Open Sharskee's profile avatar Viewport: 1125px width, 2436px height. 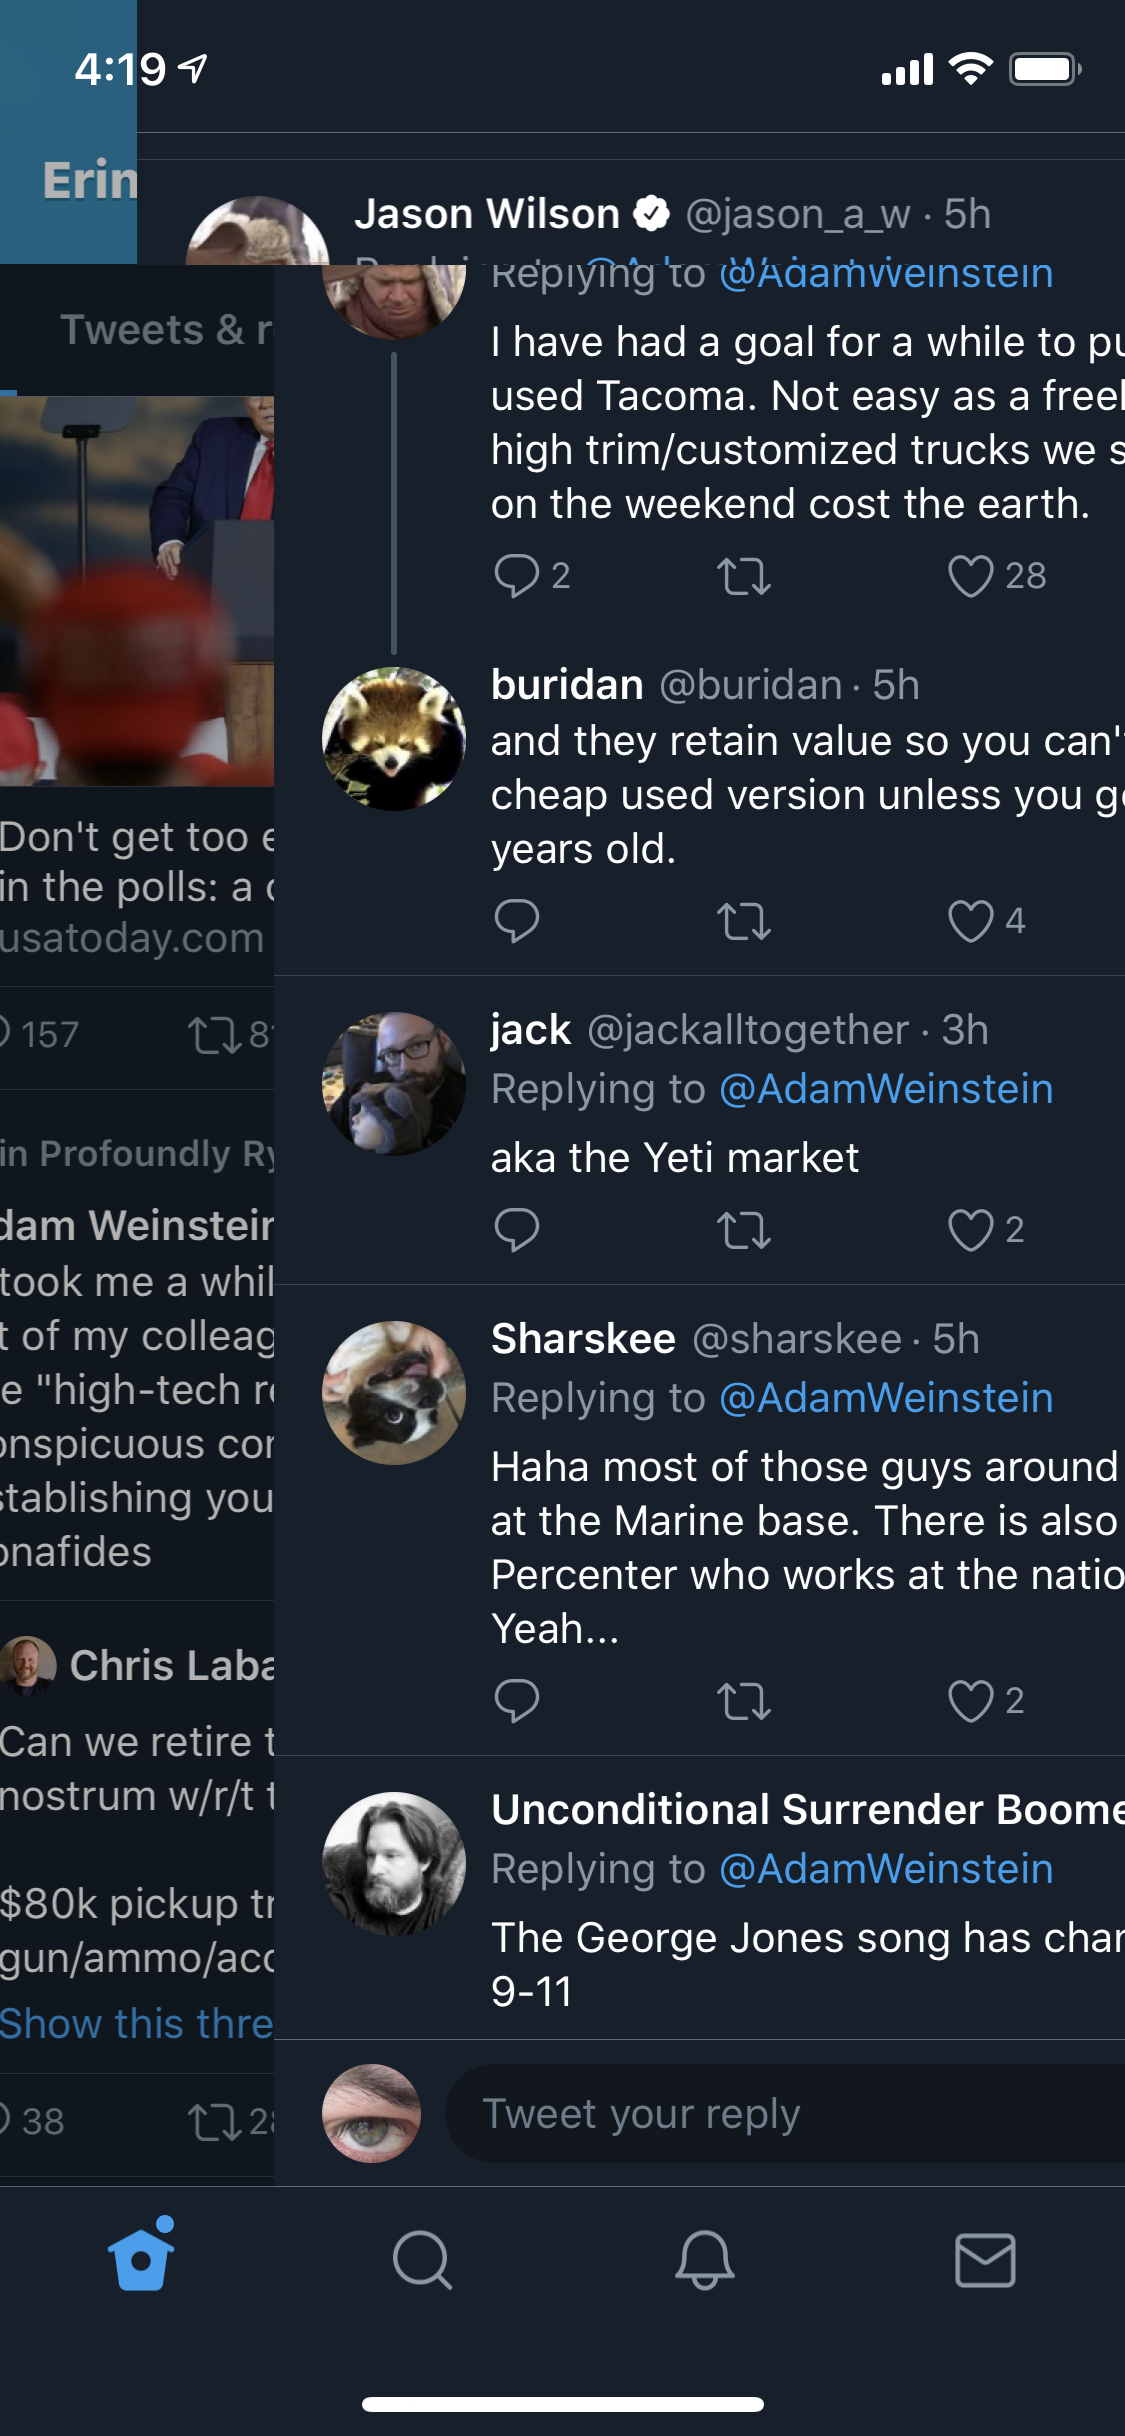[x=394, y=1393]
